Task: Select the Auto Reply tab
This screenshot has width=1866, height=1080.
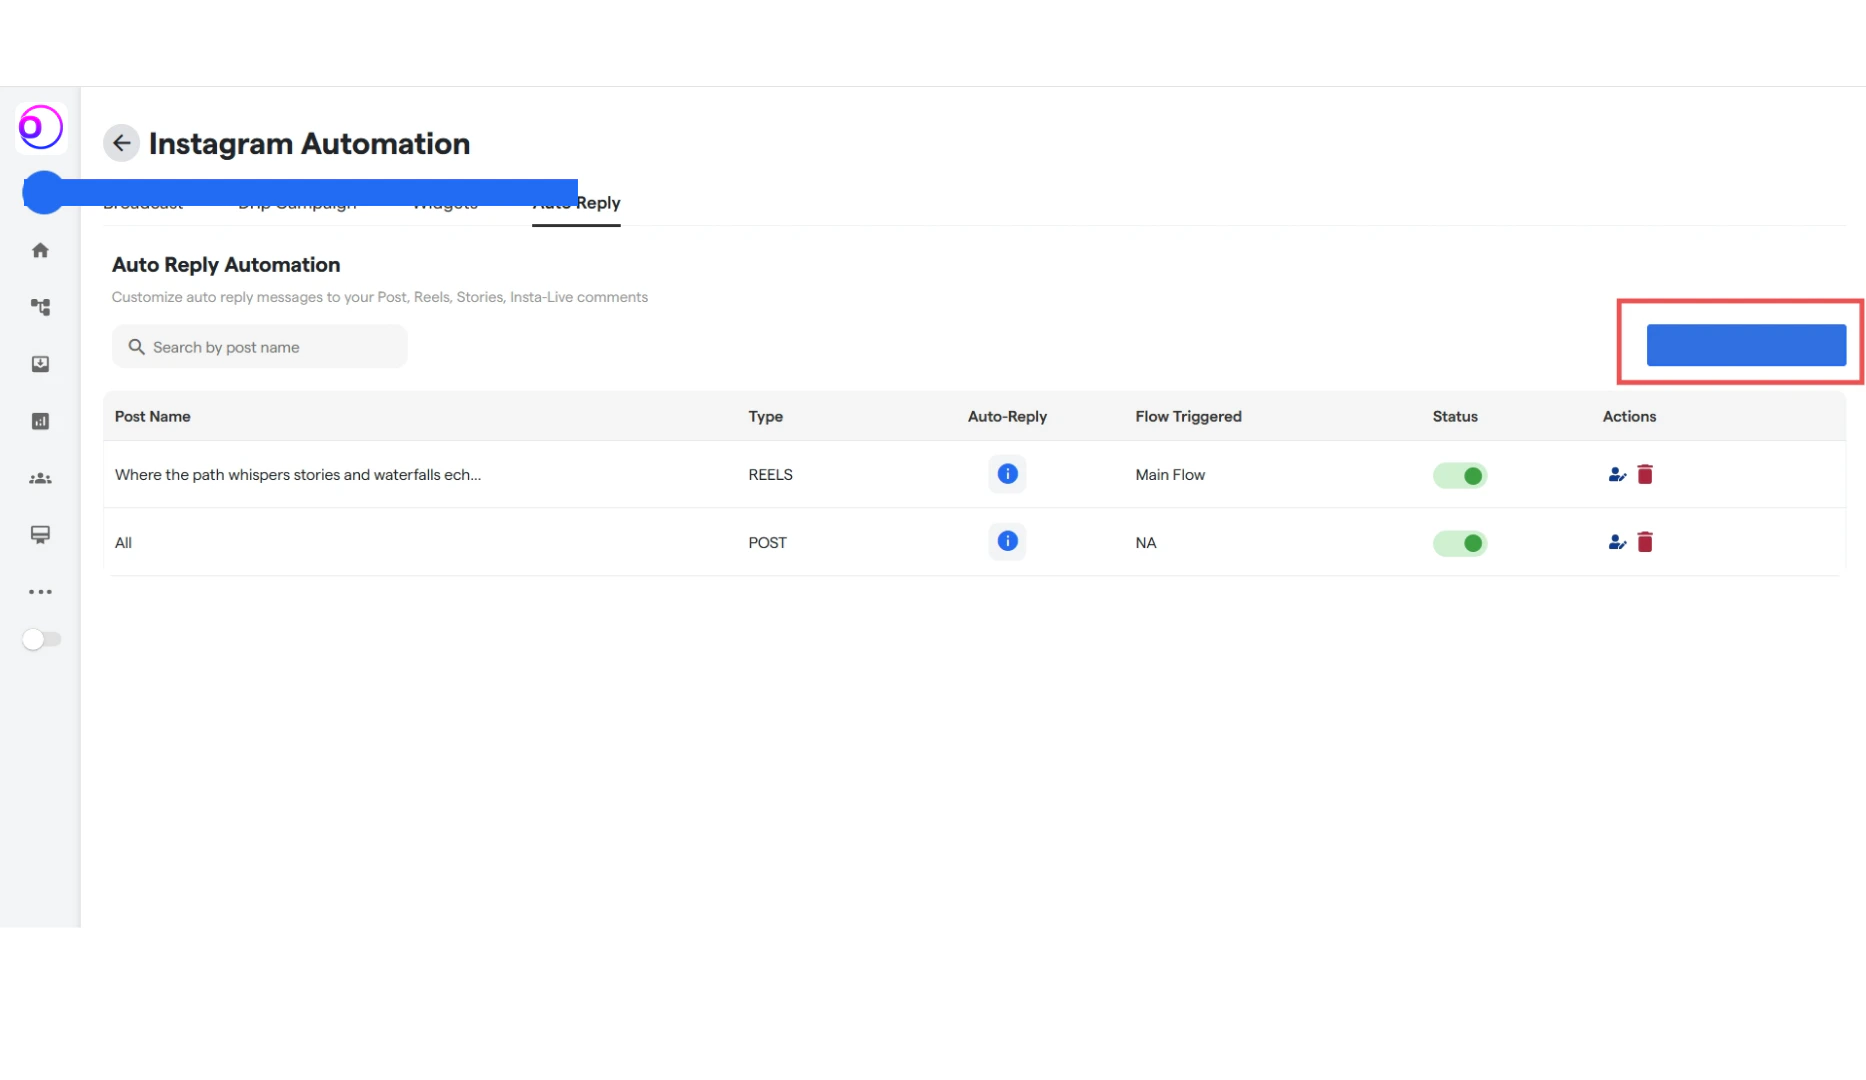Action: [x=576, y=203]
